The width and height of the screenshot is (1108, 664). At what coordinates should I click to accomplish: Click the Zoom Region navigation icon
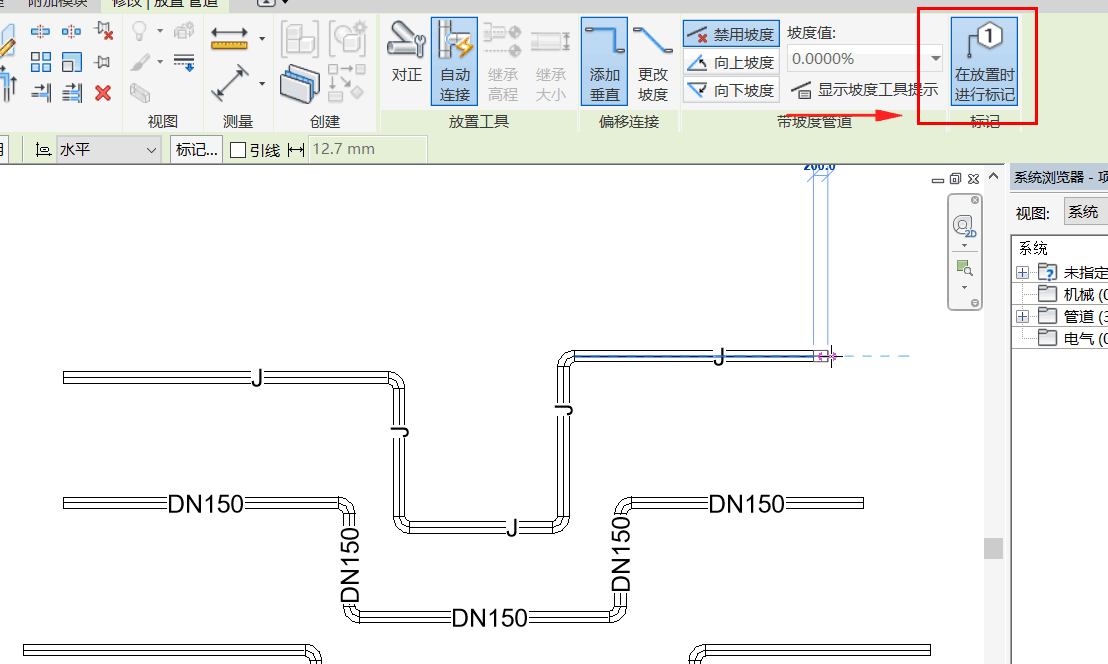coord(965,268)
